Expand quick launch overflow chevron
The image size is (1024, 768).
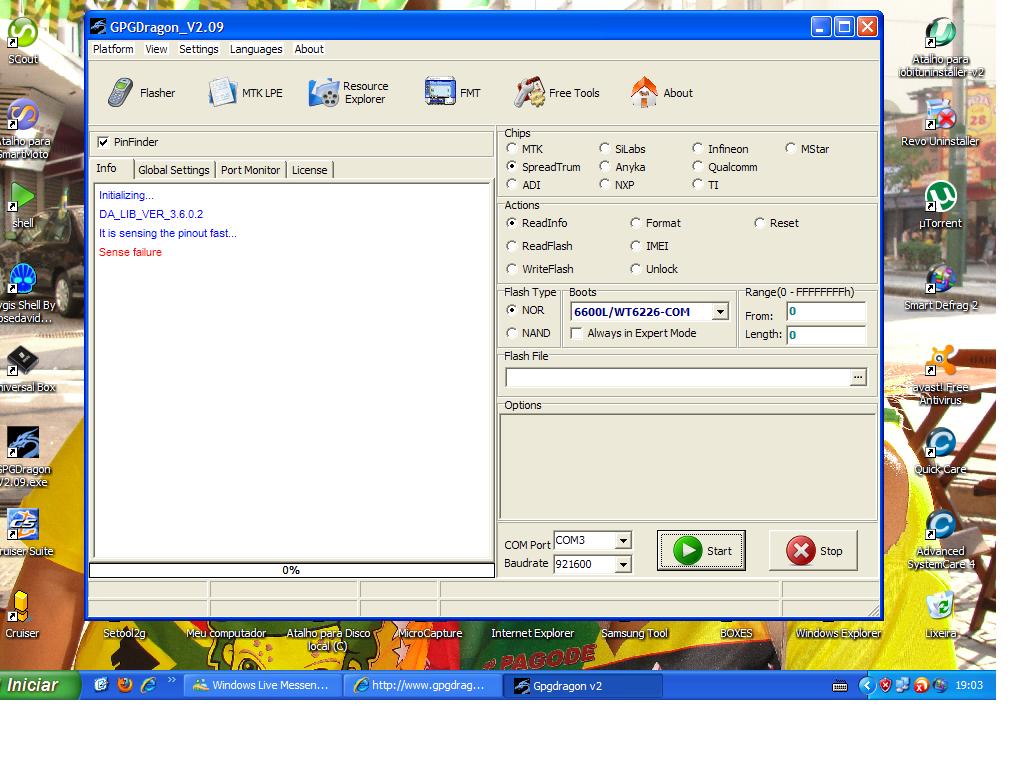[x=172, y=680]
